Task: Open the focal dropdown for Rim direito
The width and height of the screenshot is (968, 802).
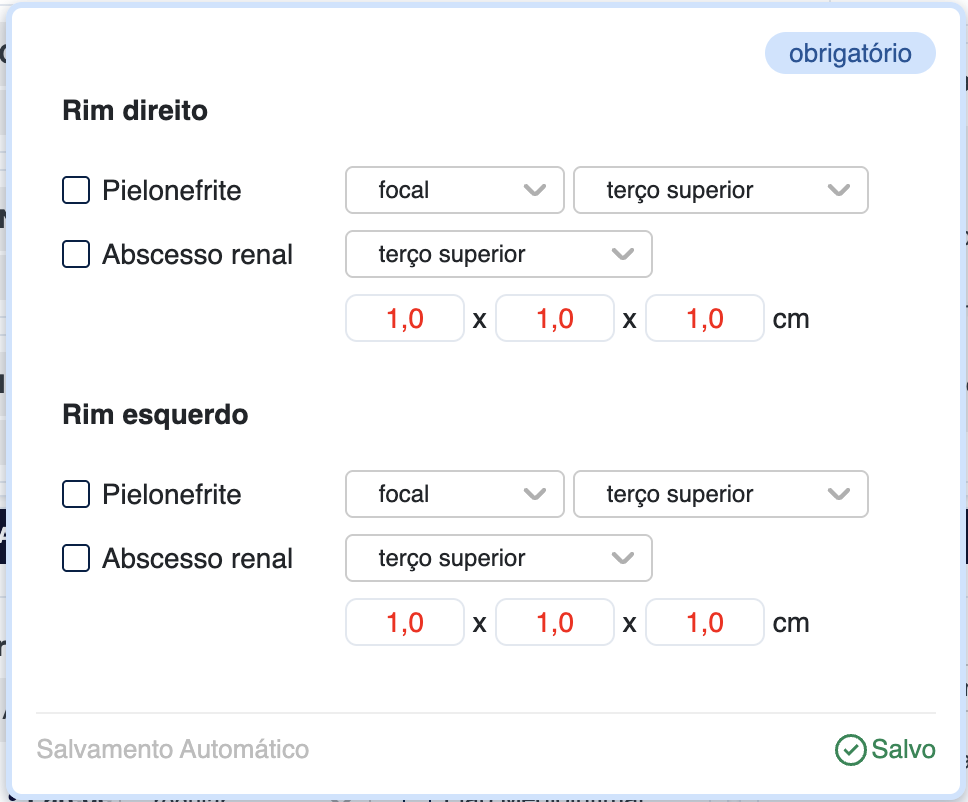Action: point(454,190)
